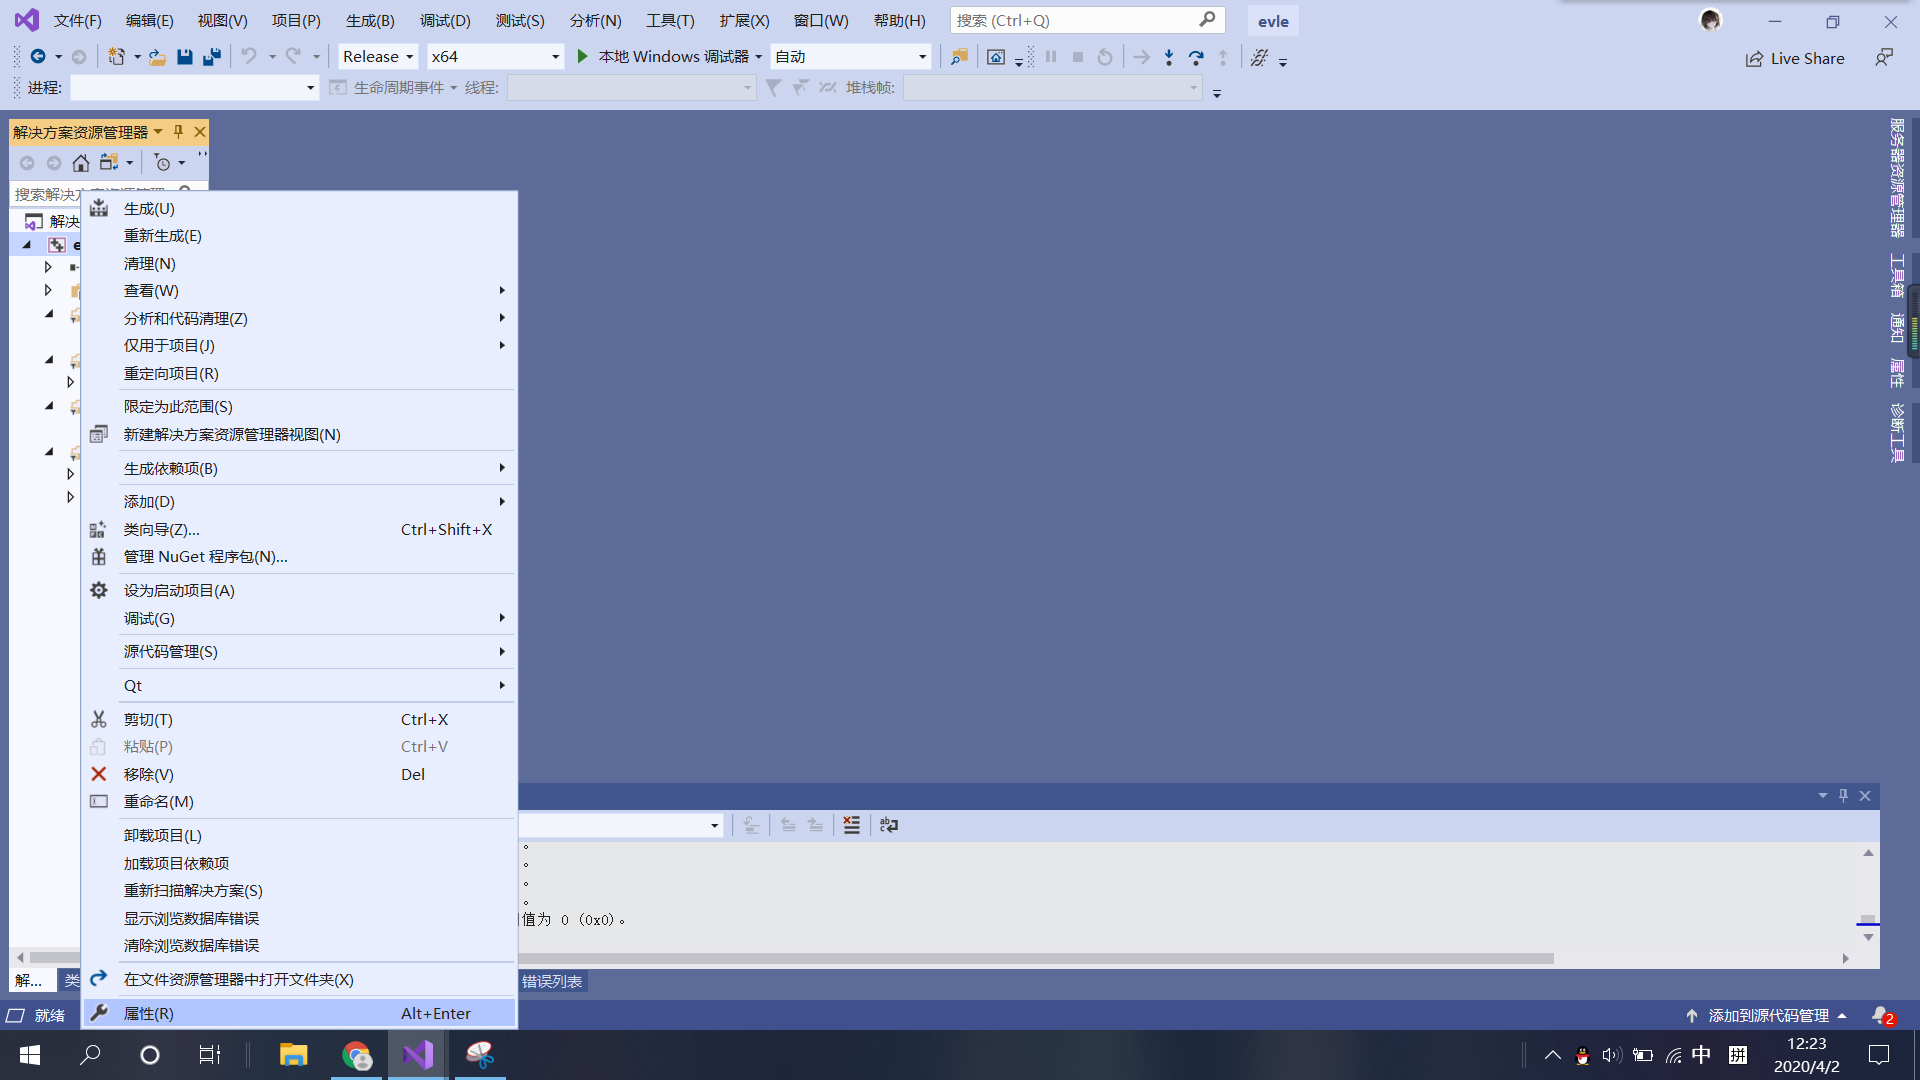
Task: Click the search box 搜索 (Ctrl+Q)
Action: tap(1075, 20)
